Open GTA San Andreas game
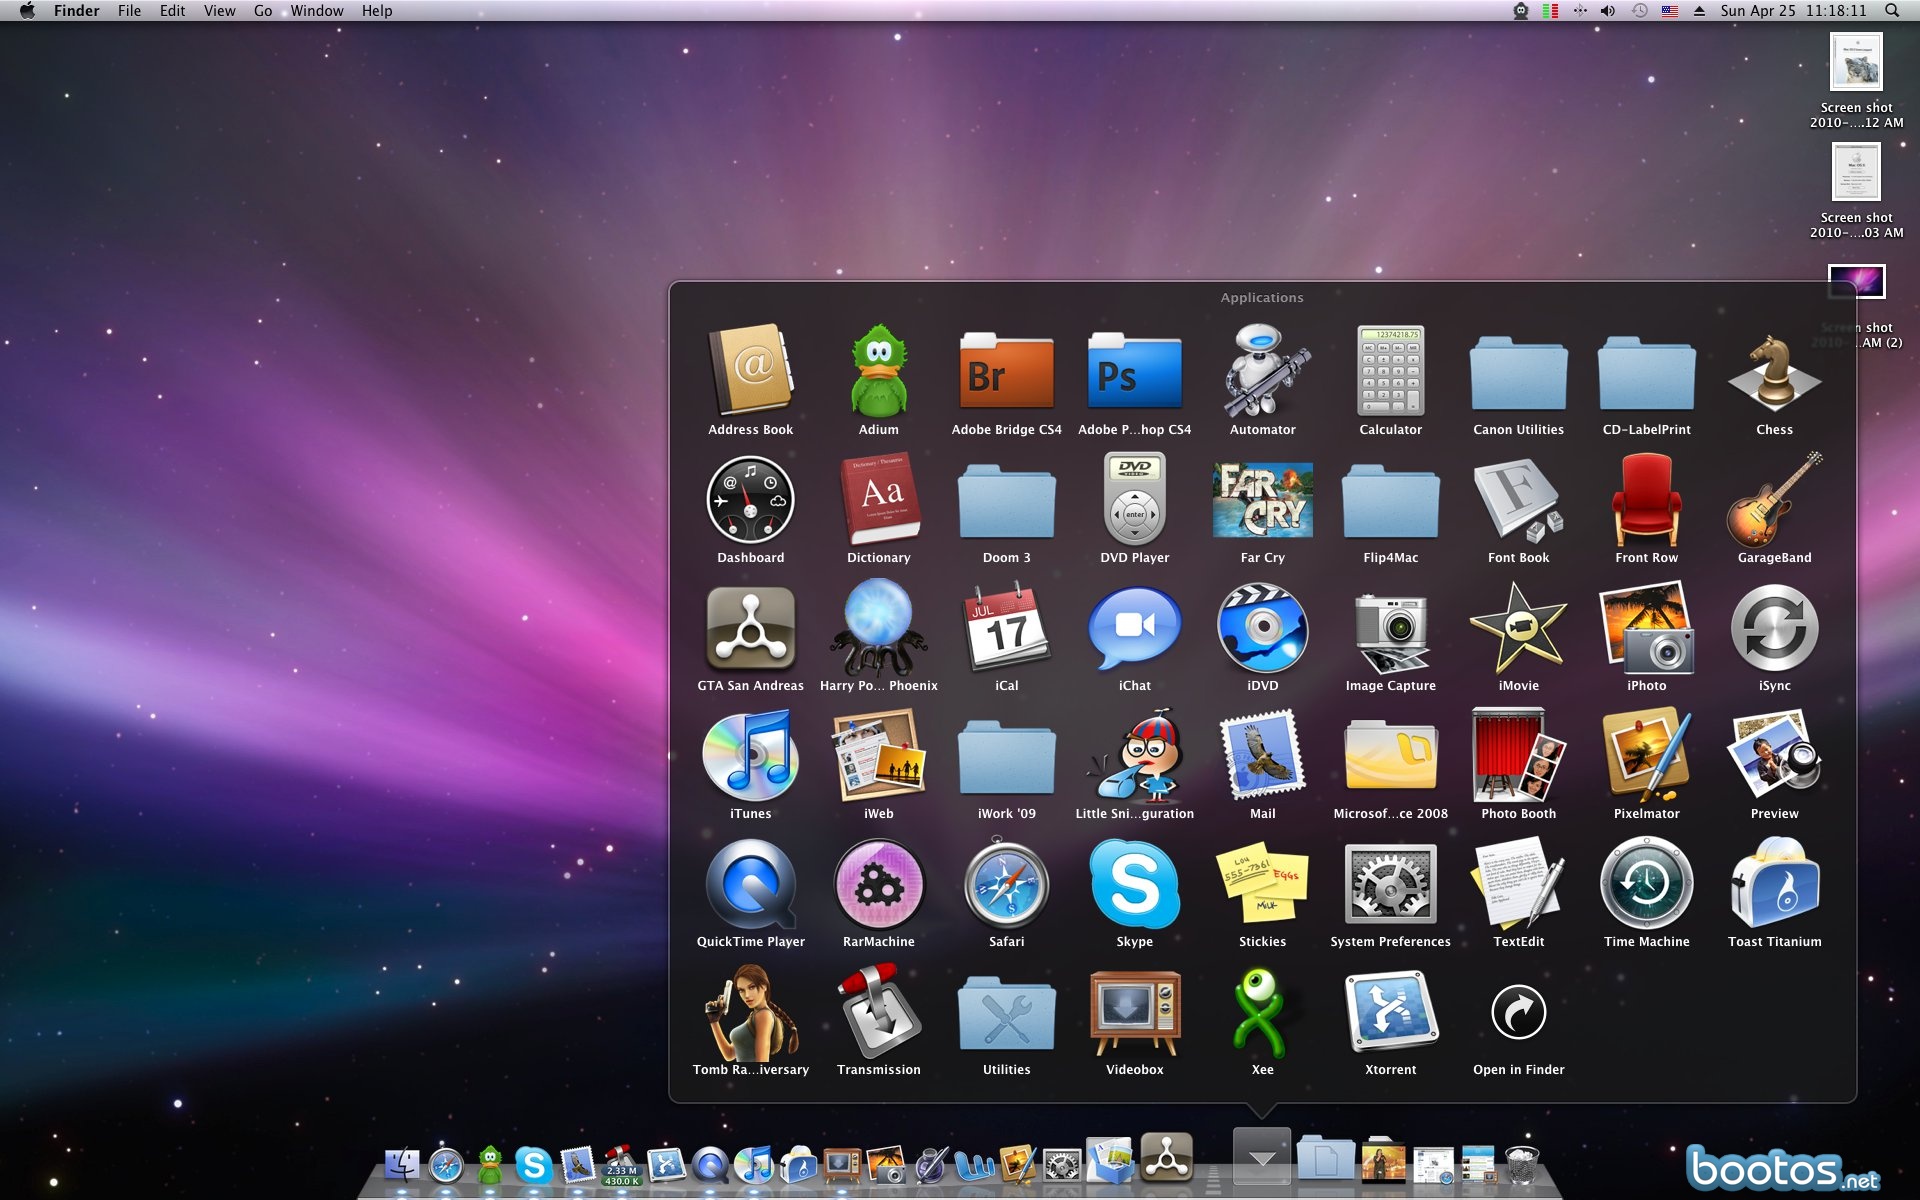Image resolution: width=1920 pixels, height=1200 pixels. [749, 635]
